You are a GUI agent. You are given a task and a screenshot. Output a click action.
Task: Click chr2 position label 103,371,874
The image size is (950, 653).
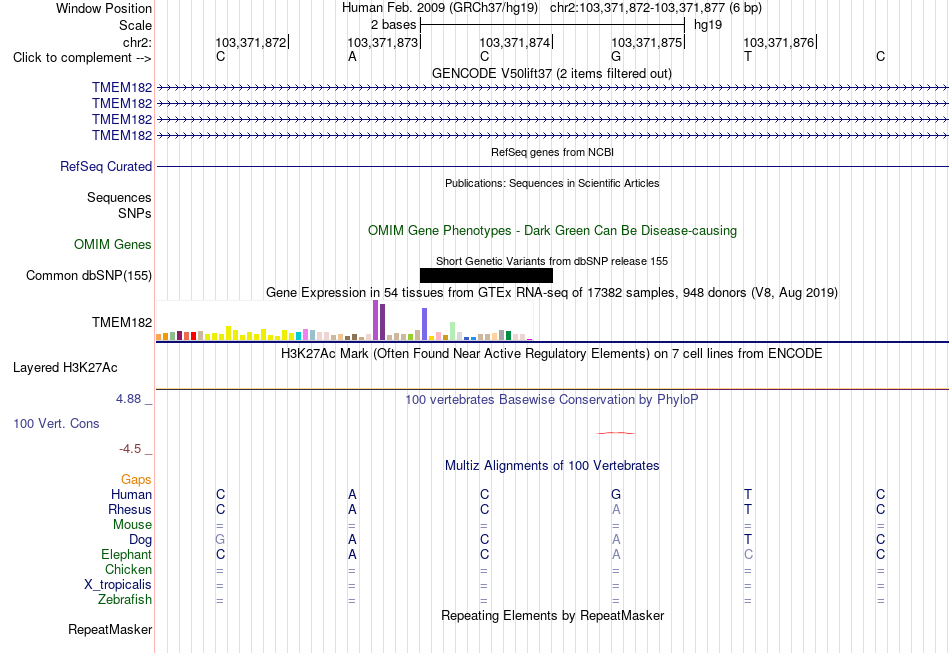coord(515,42)
